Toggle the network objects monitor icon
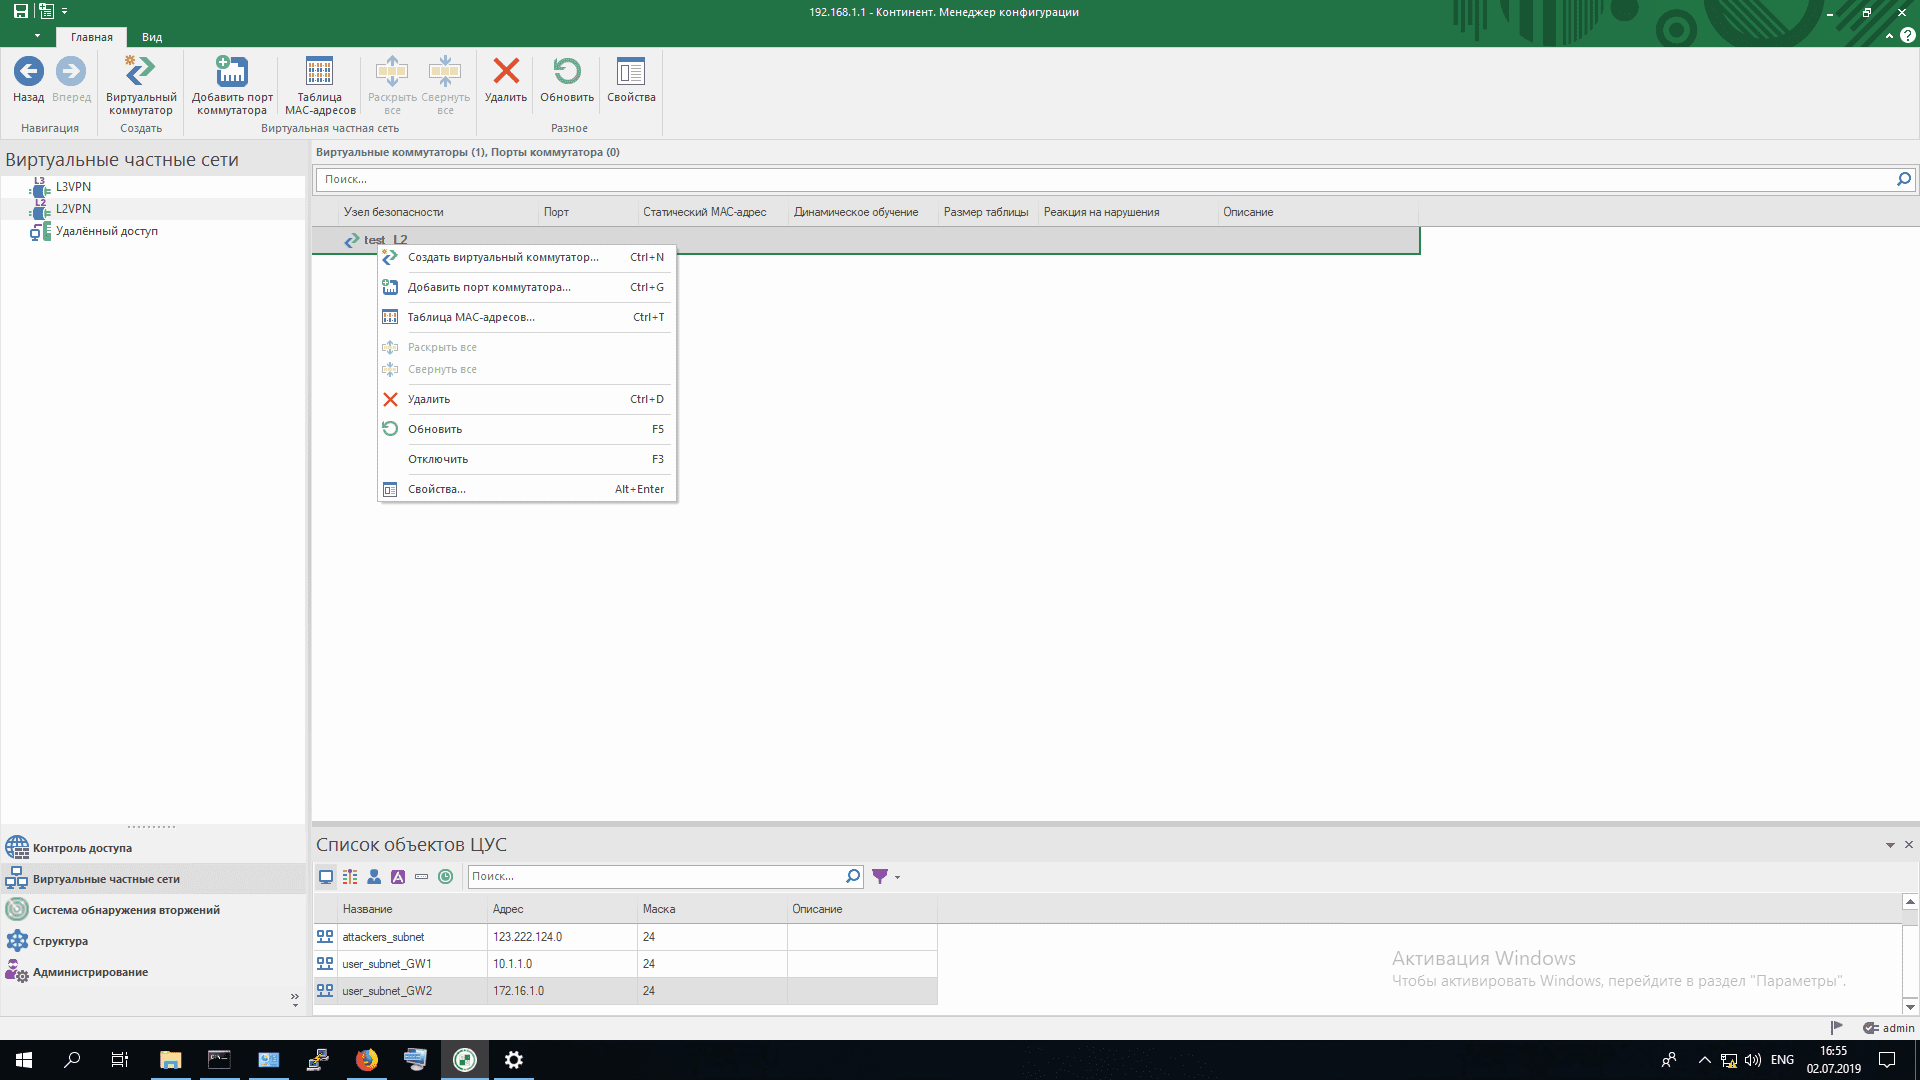 pos(326,877)
